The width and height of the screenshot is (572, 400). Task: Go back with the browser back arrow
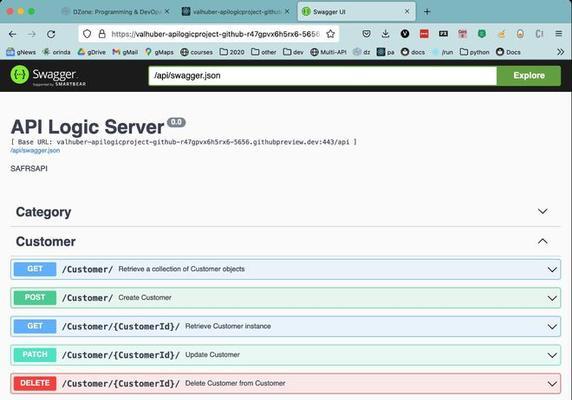tap(12, 34)
